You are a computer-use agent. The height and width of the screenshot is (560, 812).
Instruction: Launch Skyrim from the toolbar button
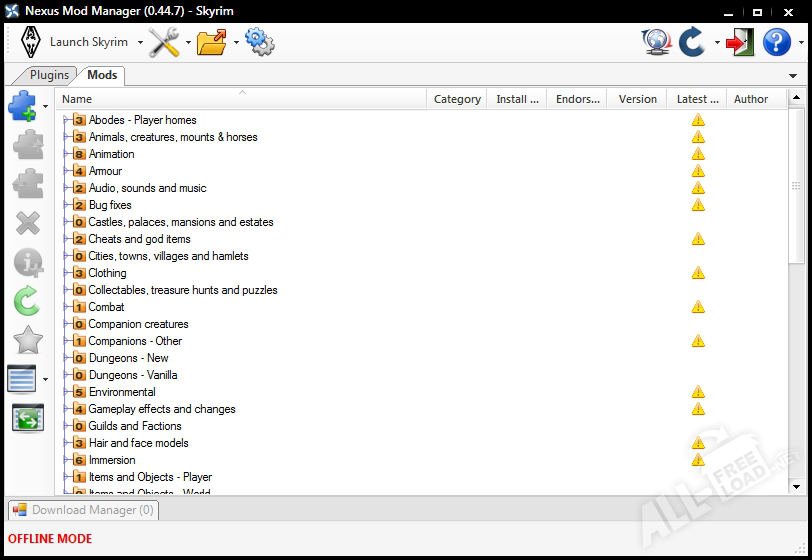pos(76,42)
